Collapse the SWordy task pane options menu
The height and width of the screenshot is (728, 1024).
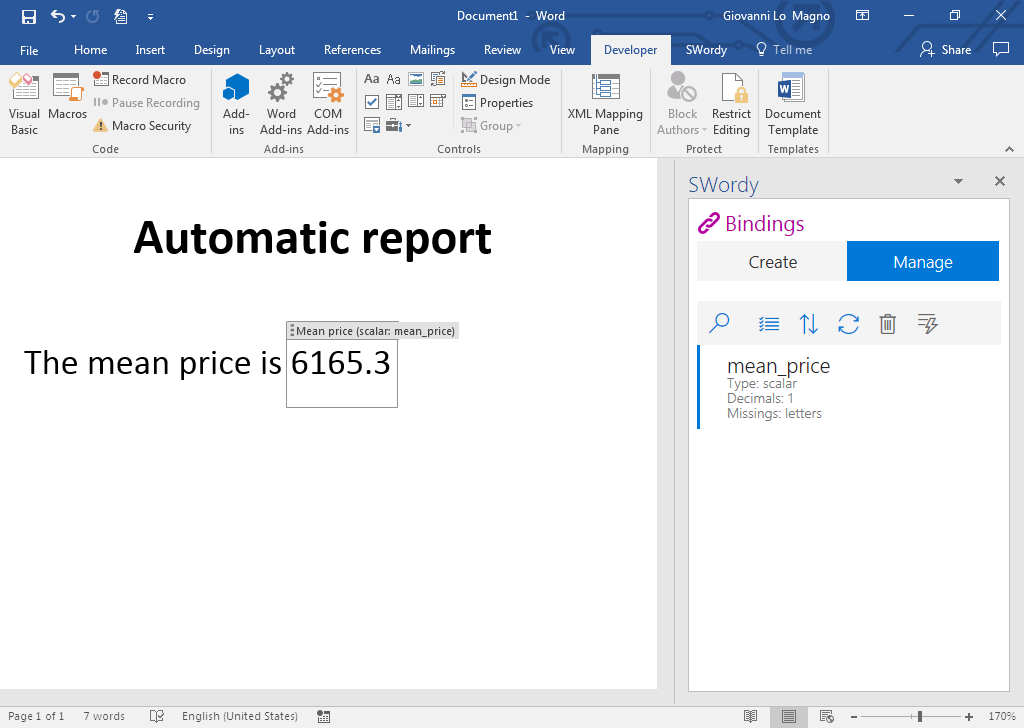pyautogui.click(x=958, y=181)
